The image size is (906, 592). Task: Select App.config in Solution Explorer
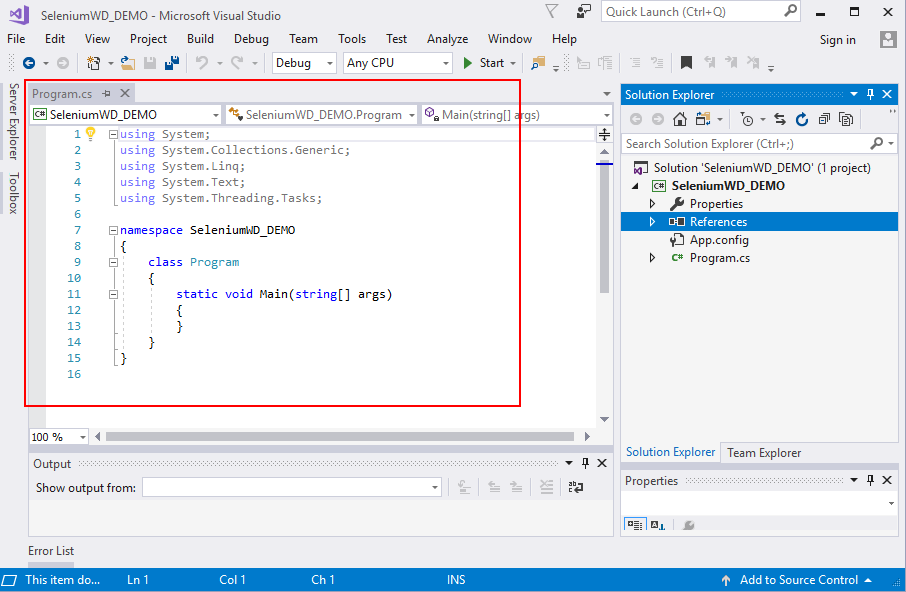click(x=719, y=240)
